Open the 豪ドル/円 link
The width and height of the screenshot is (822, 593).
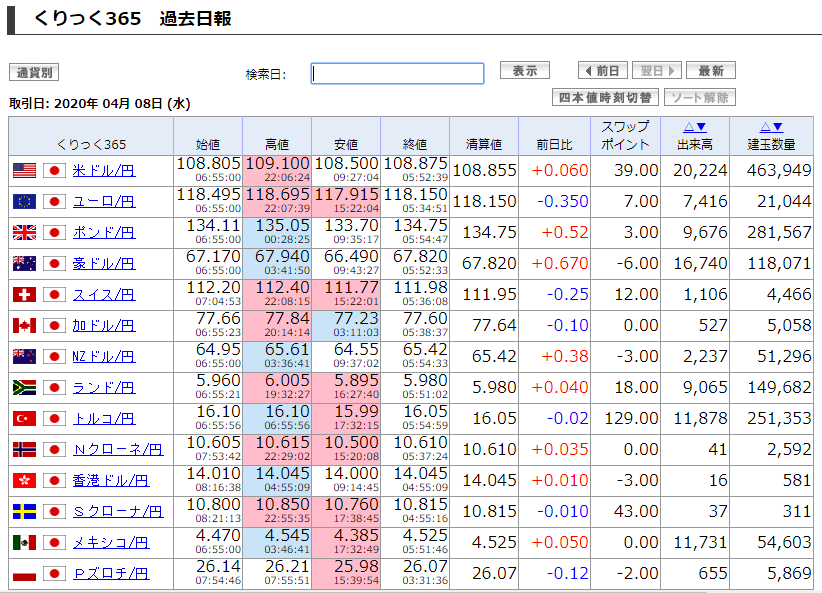coord(104,263)
